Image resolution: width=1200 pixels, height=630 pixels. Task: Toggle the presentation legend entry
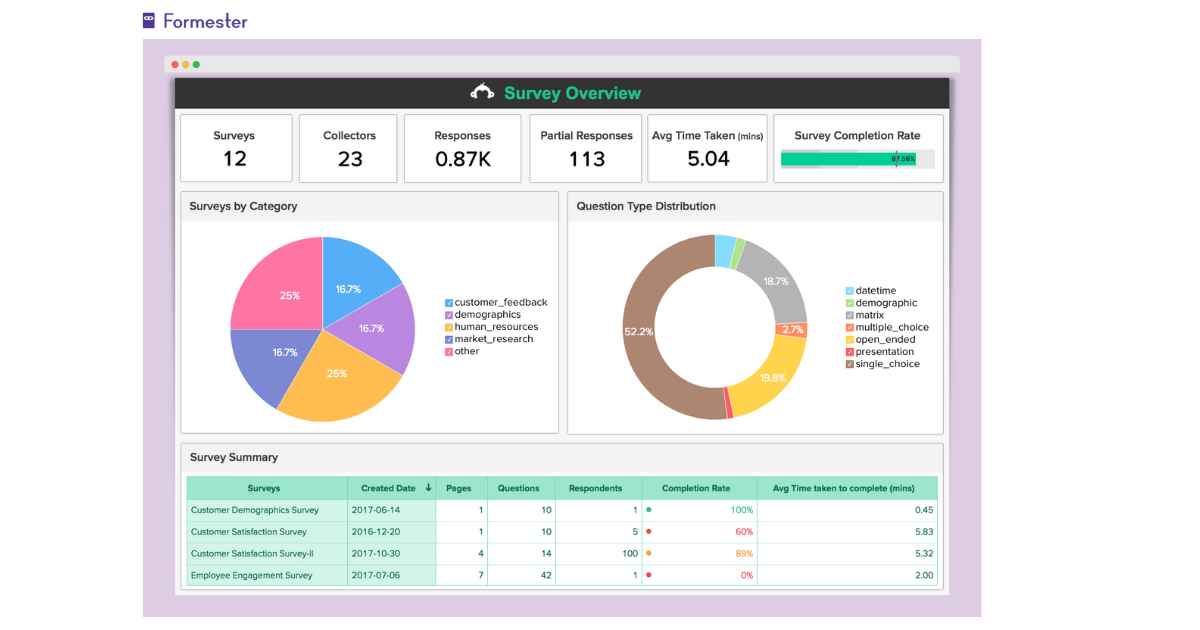click(x=849, y=351)
